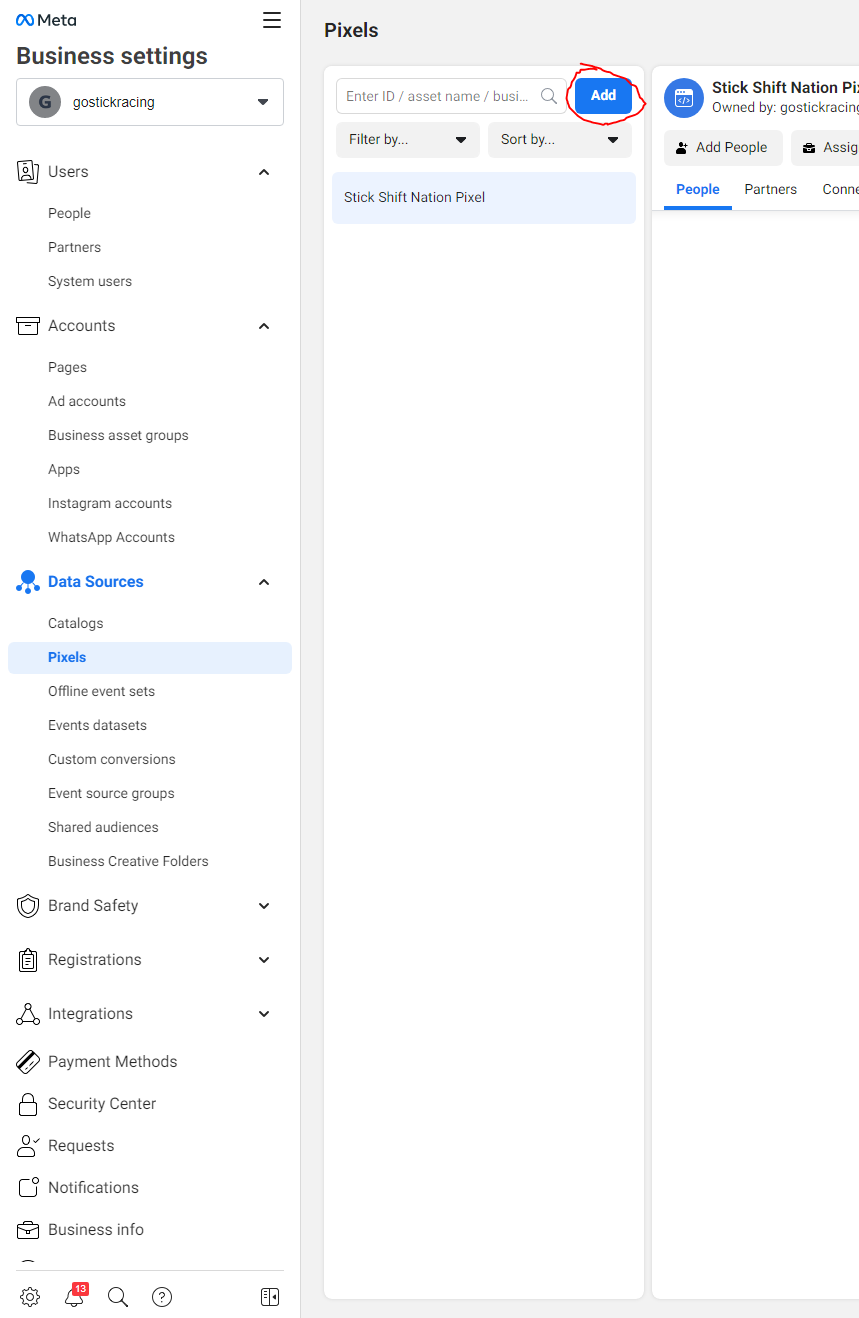
Task: Click the Meta logo
Action: (46, 20)
